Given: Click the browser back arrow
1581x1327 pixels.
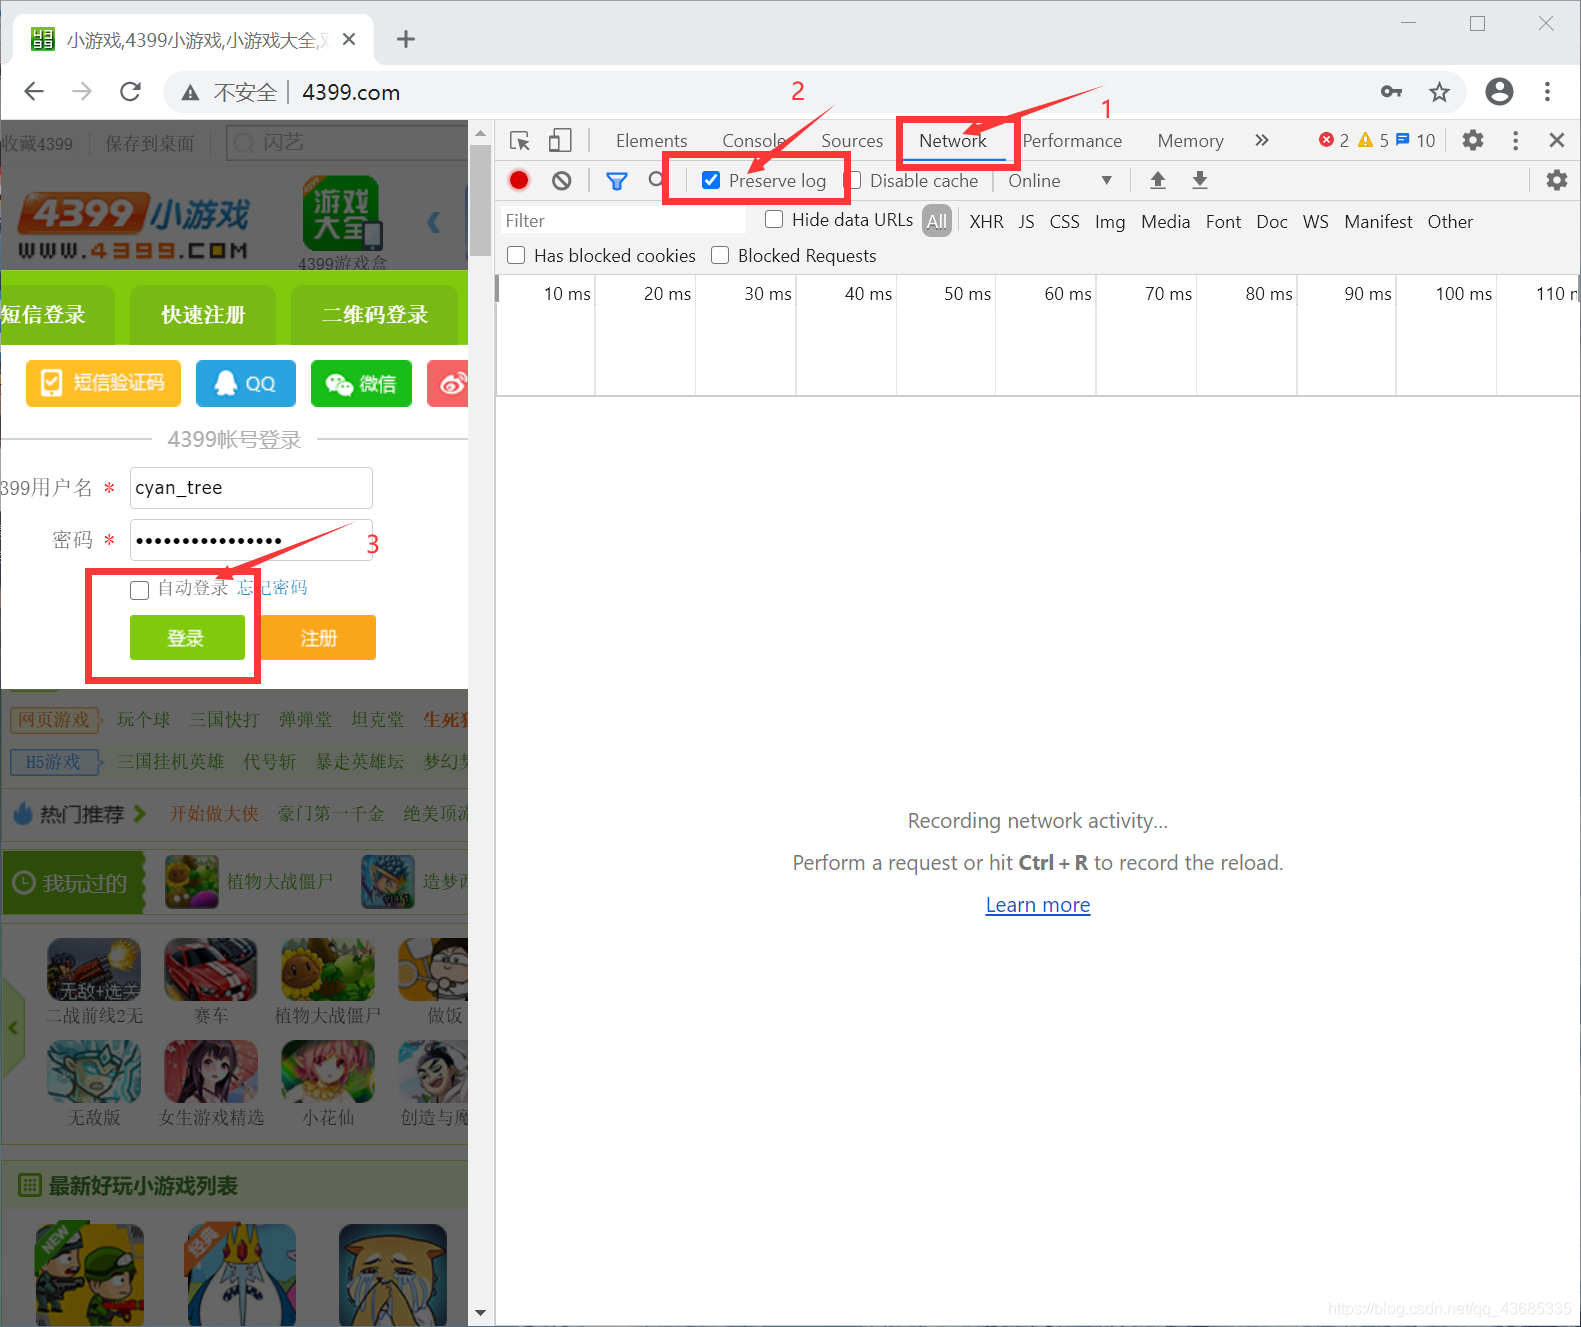Looking at the screenshot, I should coord(34,92).
